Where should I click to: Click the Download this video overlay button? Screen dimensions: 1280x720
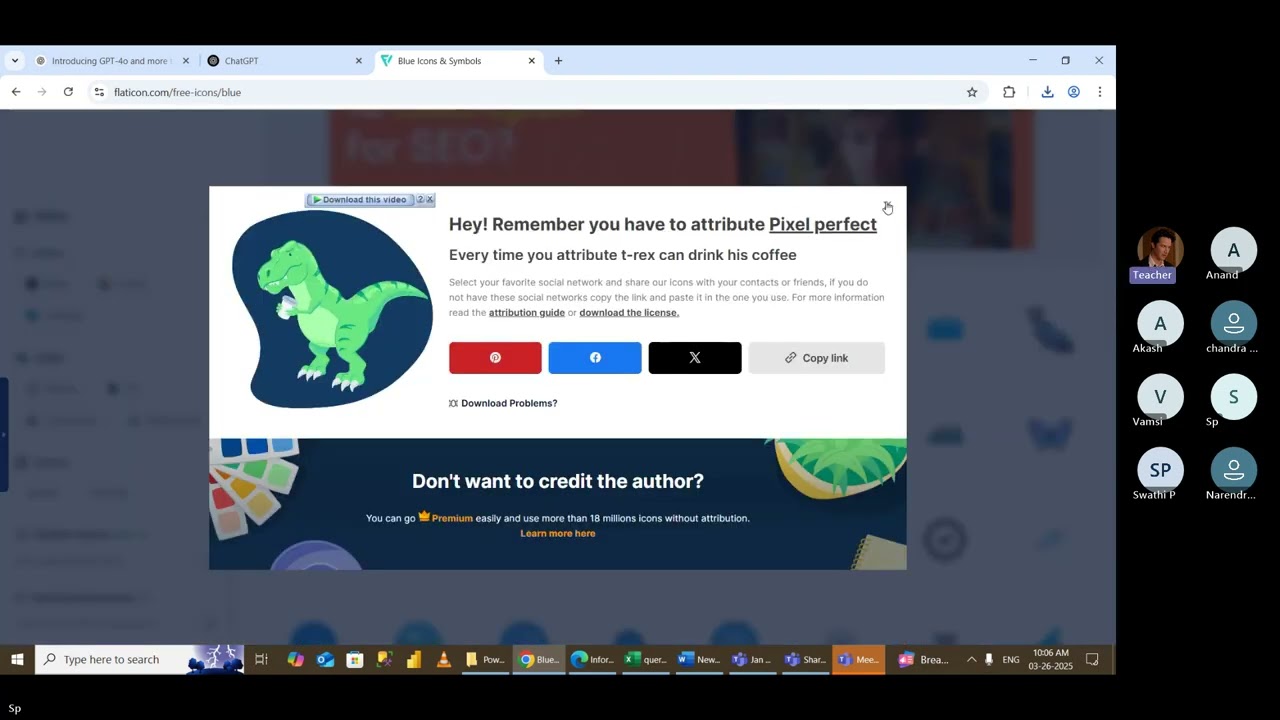tap(360, 200)
